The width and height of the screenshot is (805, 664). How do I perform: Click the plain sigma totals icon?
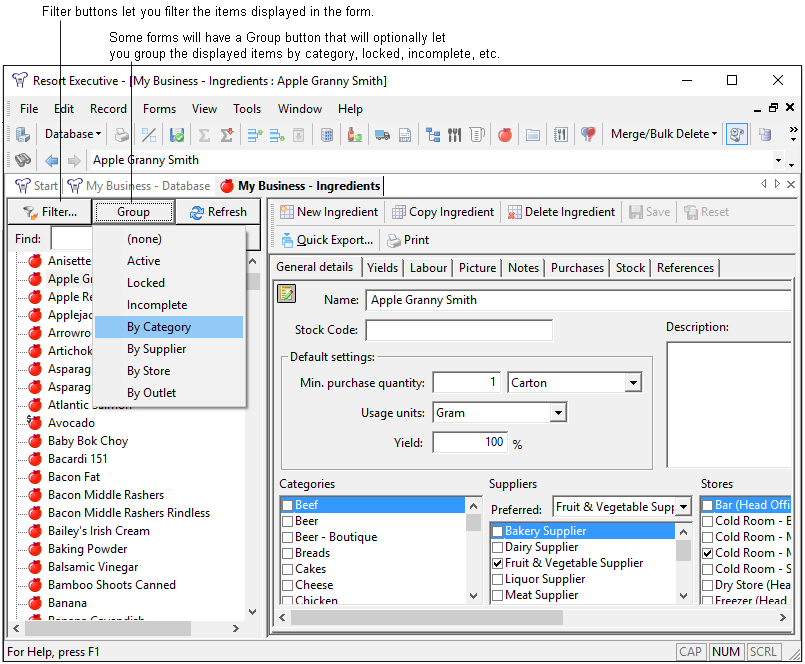204,135
